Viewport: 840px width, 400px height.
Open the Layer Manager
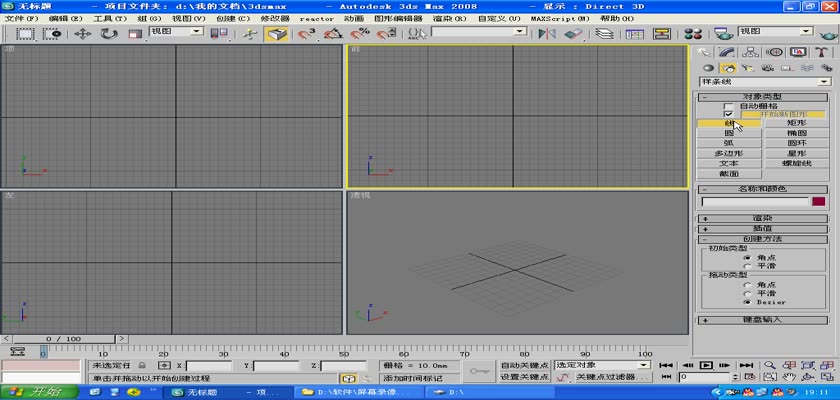pyautogui.click(x=605, y=34)
